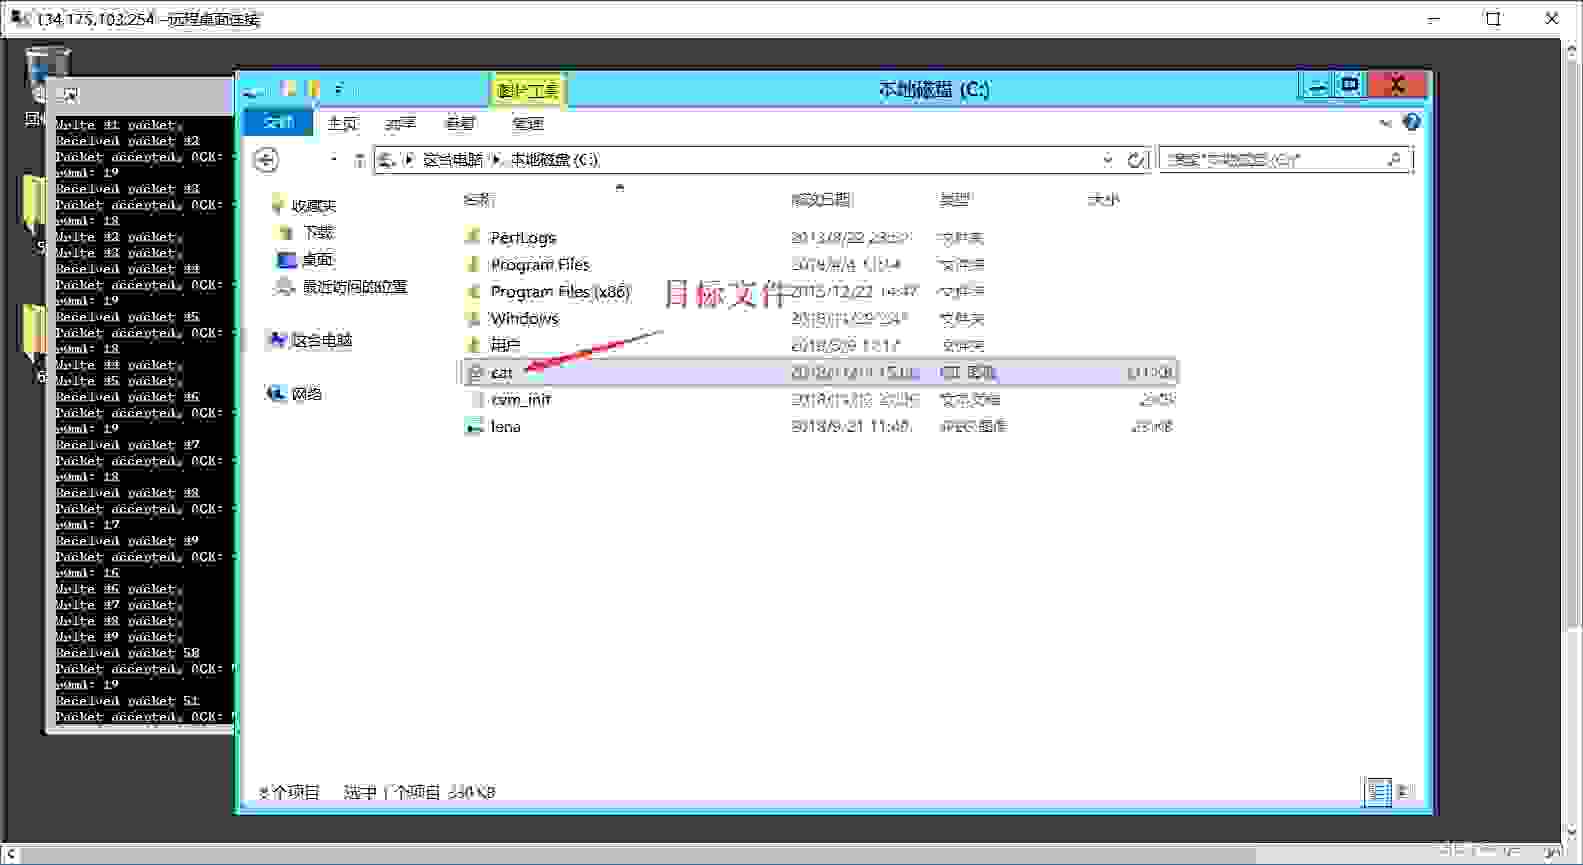Open Quick Access Toolbar customize dropdown

pos(339,90)
